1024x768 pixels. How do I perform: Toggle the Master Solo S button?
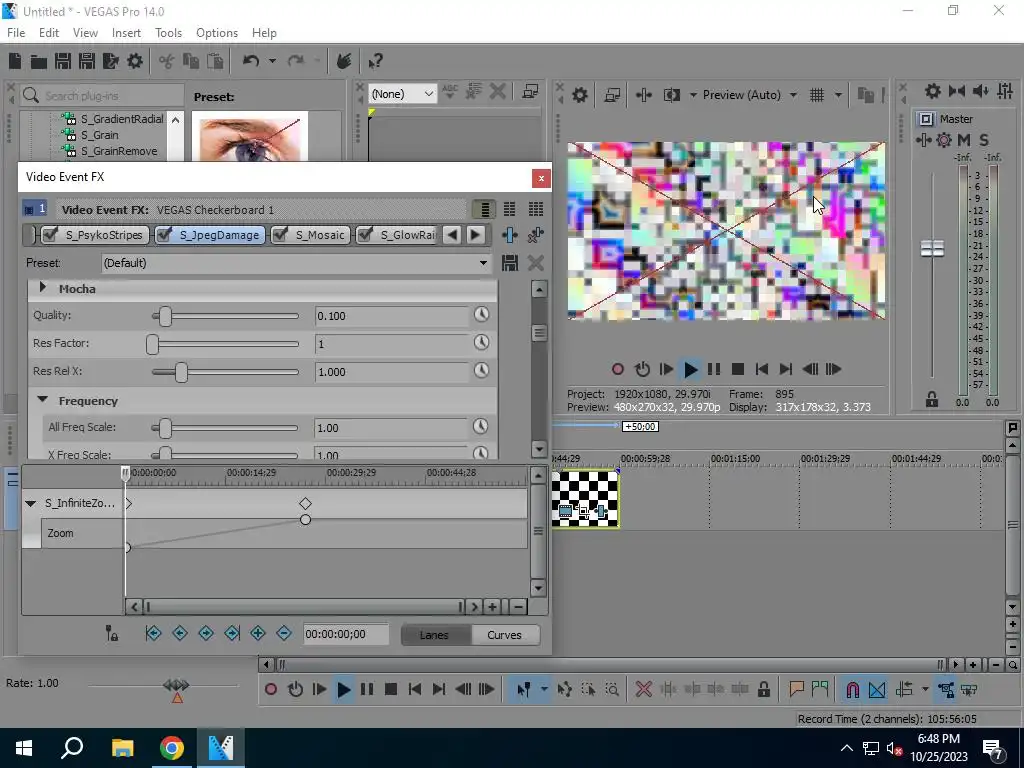[x=984, y=140]
